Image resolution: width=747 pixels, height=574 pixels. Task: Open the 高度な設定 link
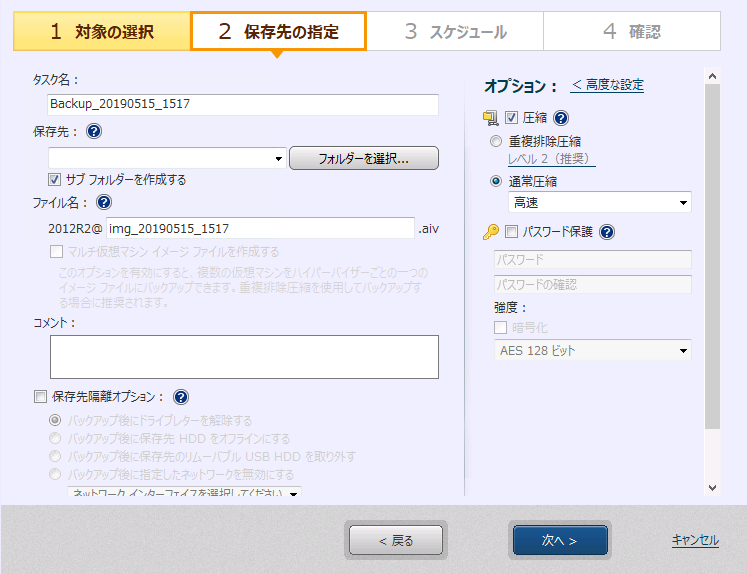pos(607,85)
